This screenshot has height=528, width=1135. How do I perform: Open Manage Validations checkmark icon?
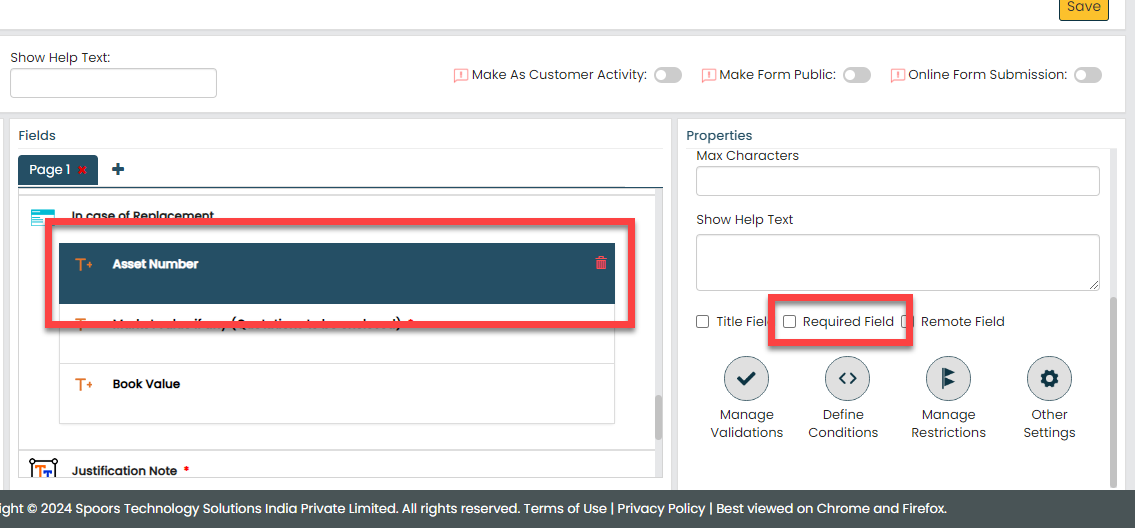click(x=746, y=378)
